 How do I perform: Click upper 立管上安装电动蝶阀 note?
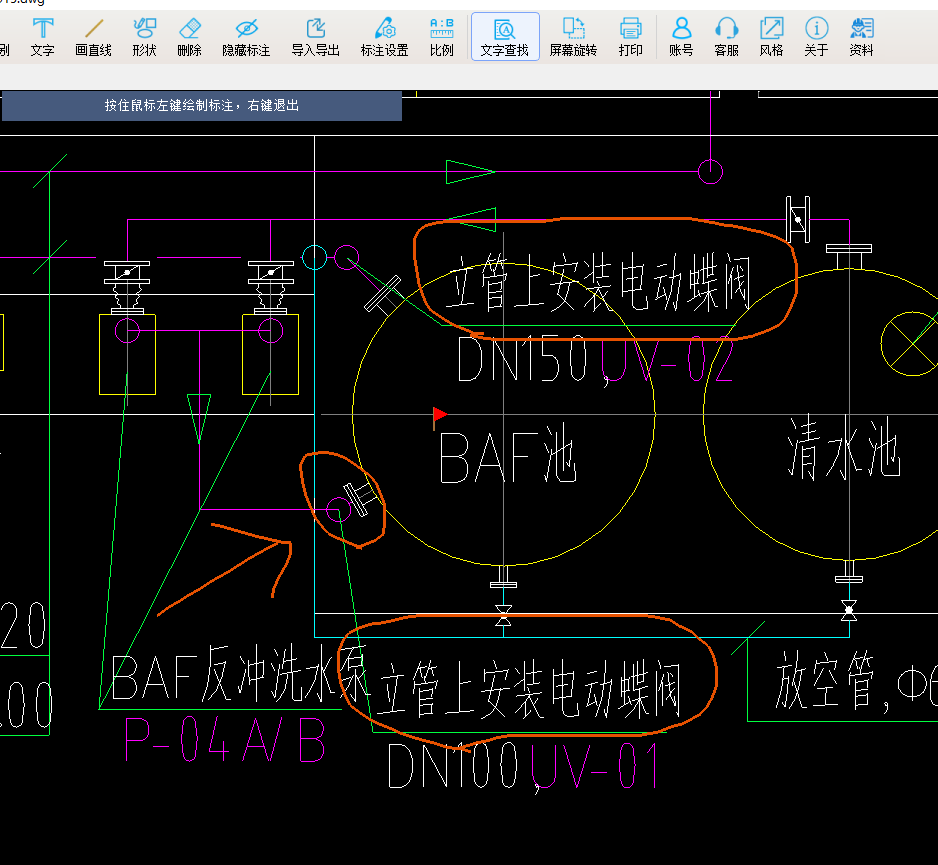[x=598, y=281]
